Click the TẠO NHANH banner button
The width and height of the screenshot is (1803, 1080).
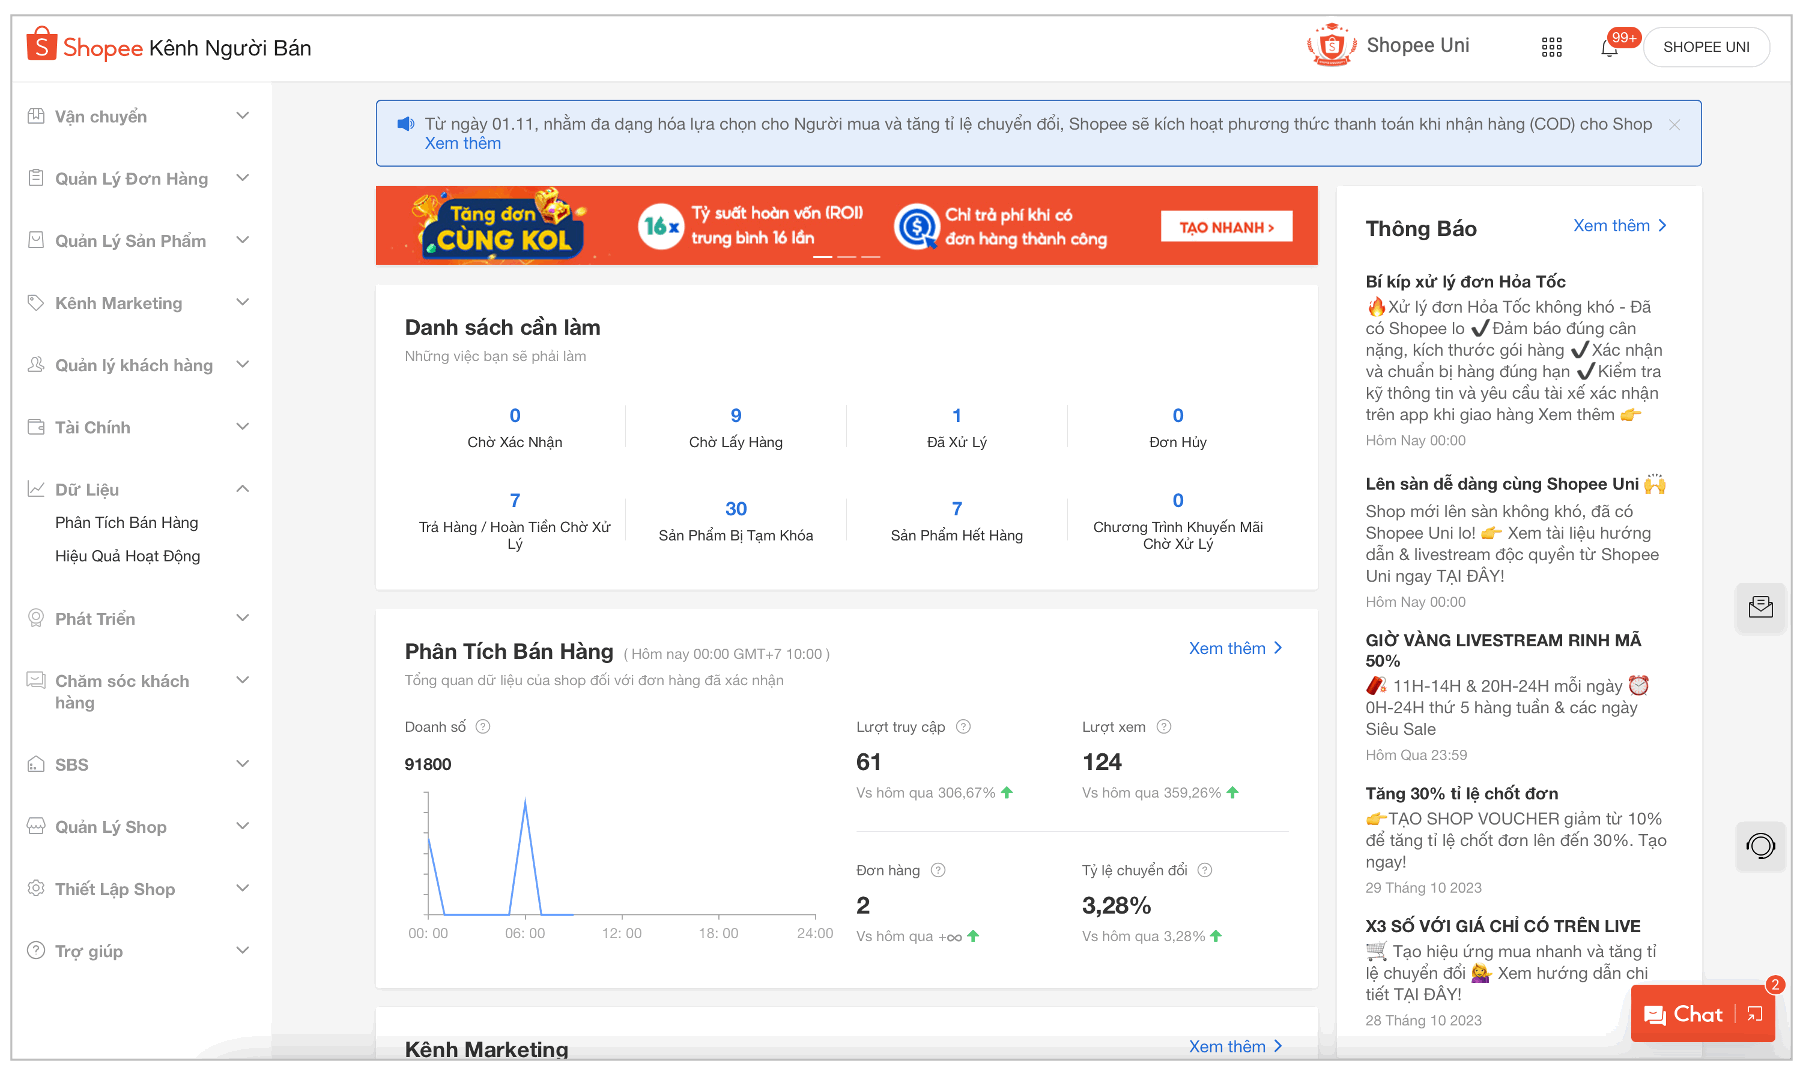tap(1226, 227)
